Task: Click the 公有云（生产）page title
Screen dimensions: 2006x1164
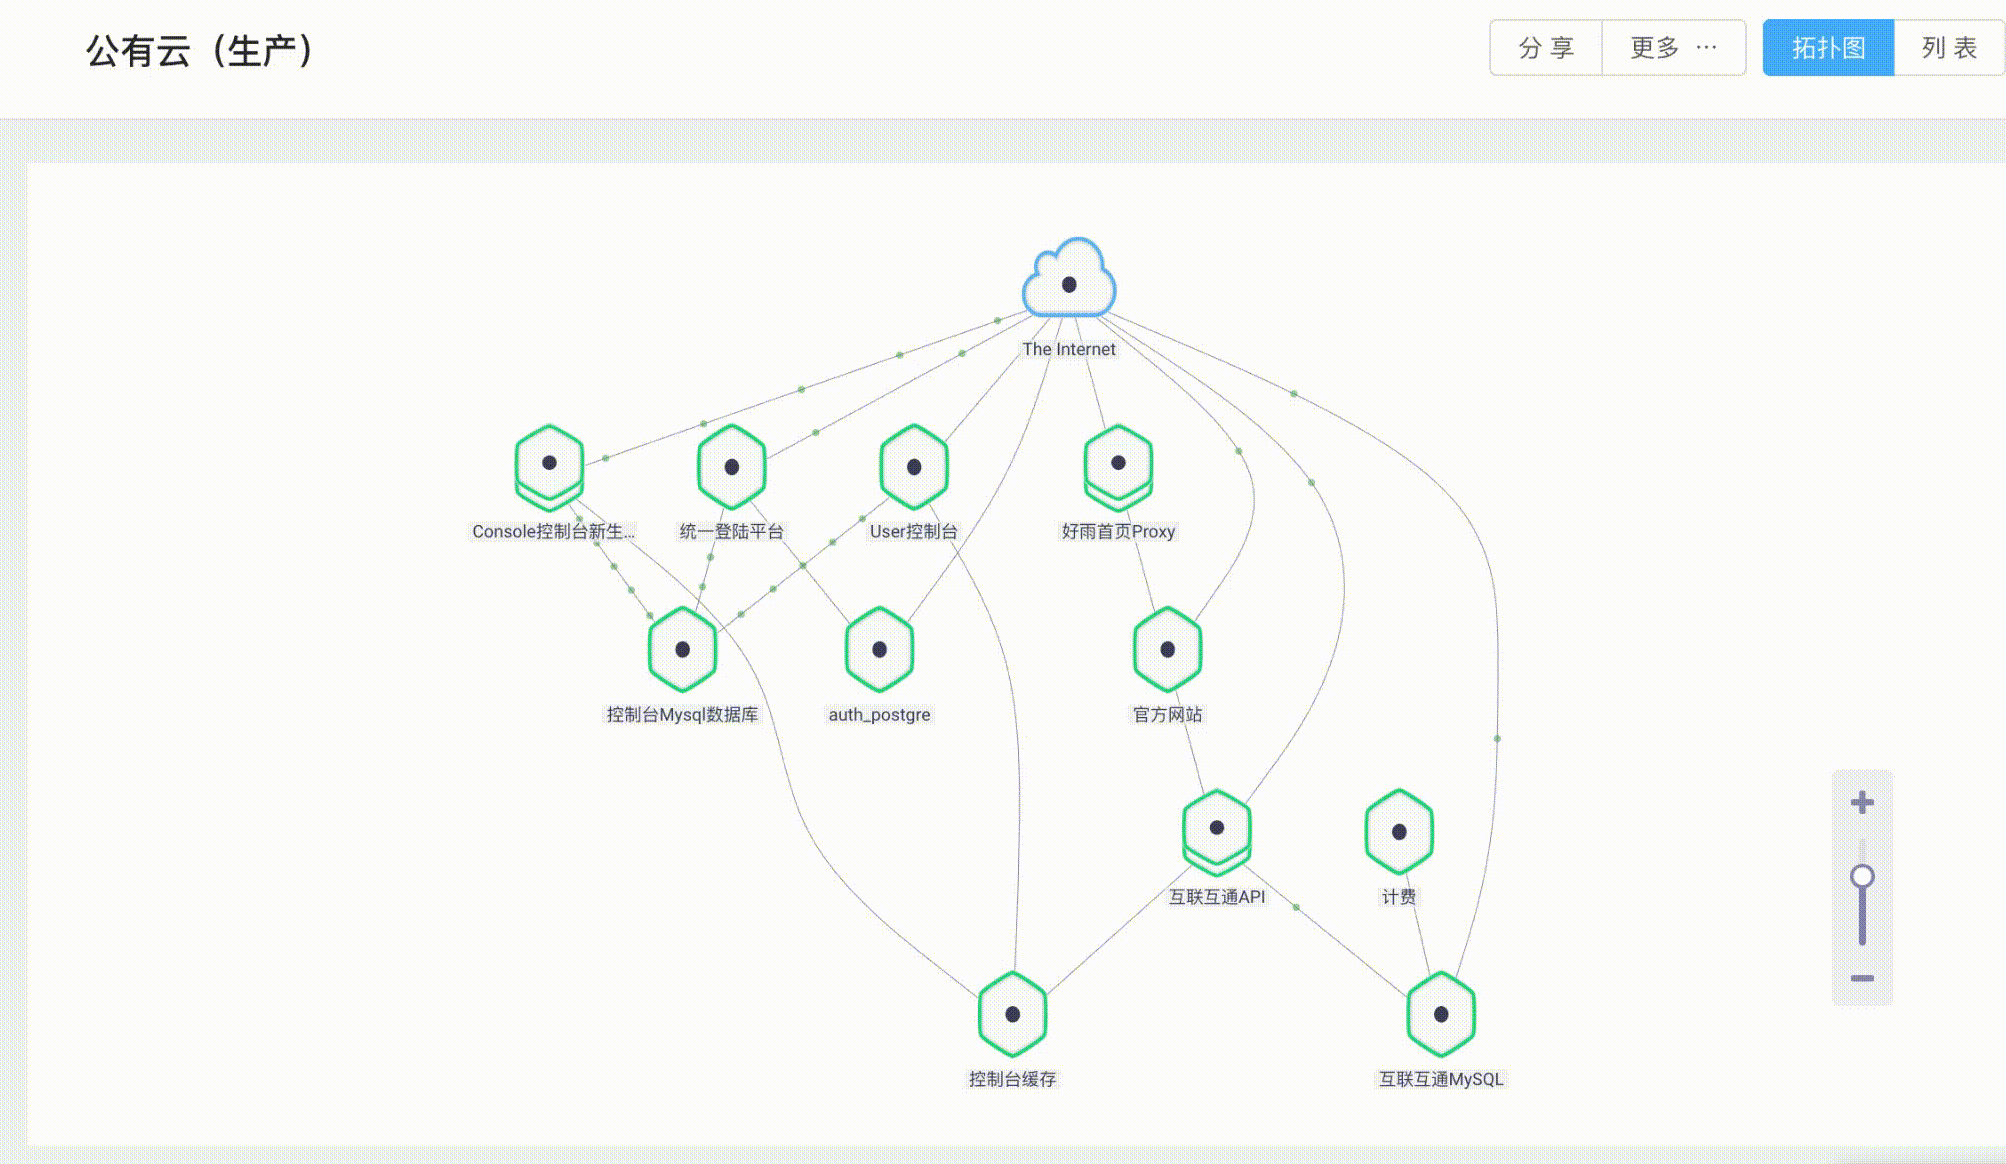Action: tap(200, 50)
